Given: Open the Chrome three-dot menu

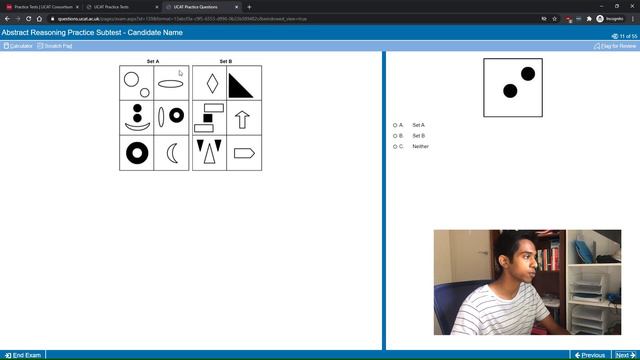Looking at the screenshot, I should click(633, 19).
